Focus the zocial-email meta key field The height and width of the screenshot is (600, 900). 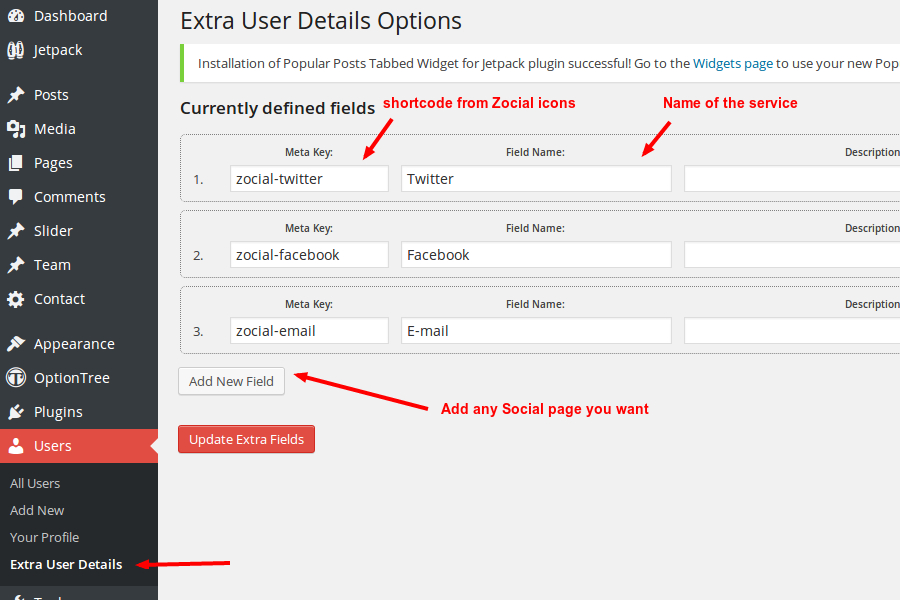pyautogui.click(x=309, y=331)
